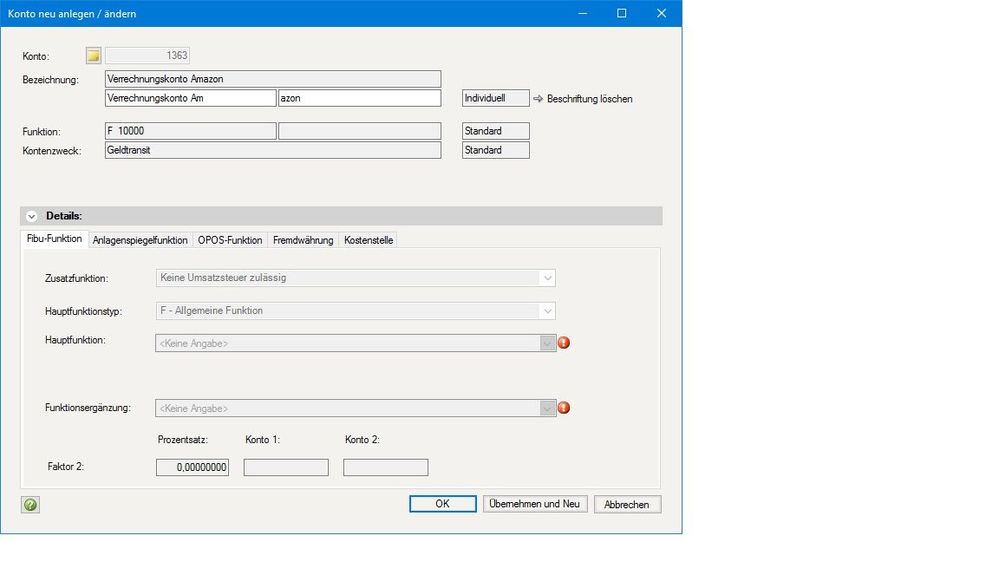
Task: Open the green help icon at bottom left
Action: pyautogui.click(x=30, y=505)
